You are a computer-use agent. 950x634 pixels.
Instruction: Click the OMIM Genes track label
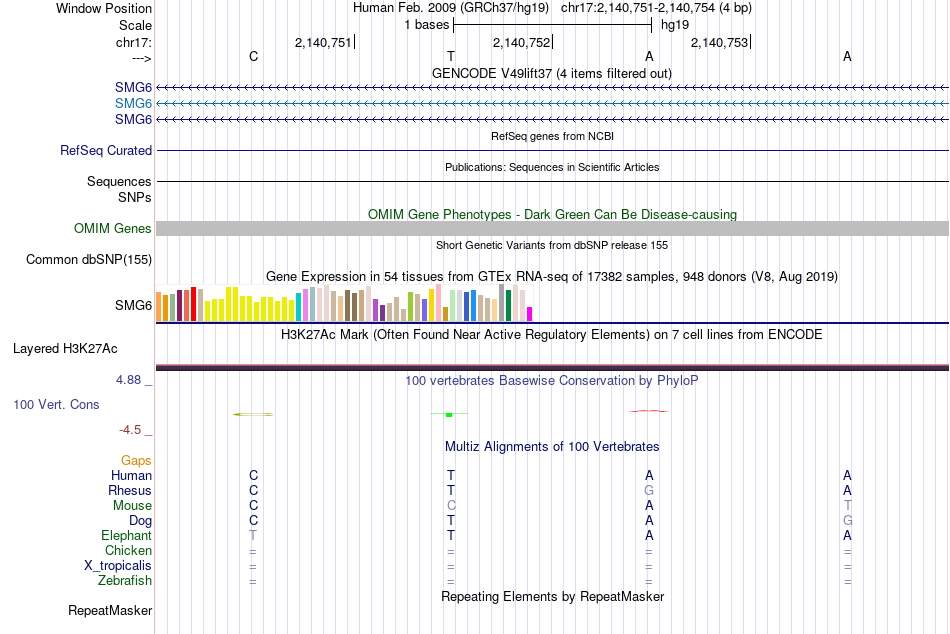[x=113, y=229]
